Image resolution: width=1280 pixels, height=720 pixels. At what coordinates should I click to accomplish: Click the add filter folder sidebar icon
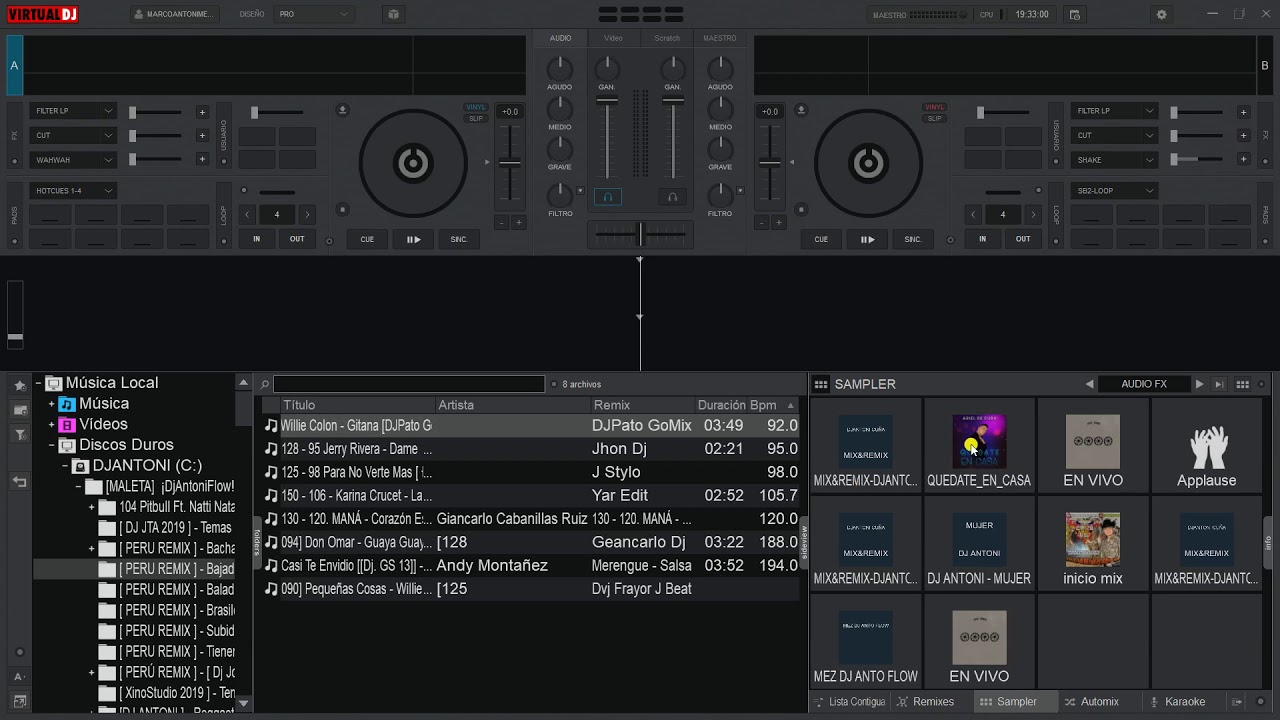click(x=19, y=435)
